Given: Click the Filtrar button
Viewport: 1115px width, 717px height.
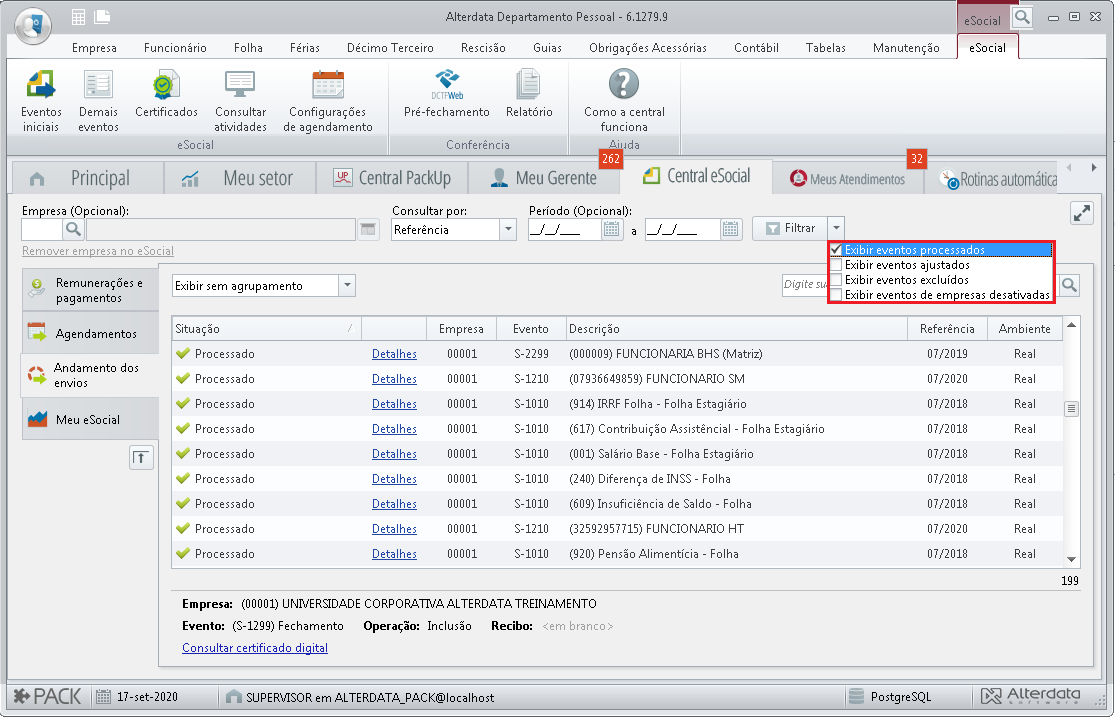Looking at the screenshot, I should click(790, 228).
